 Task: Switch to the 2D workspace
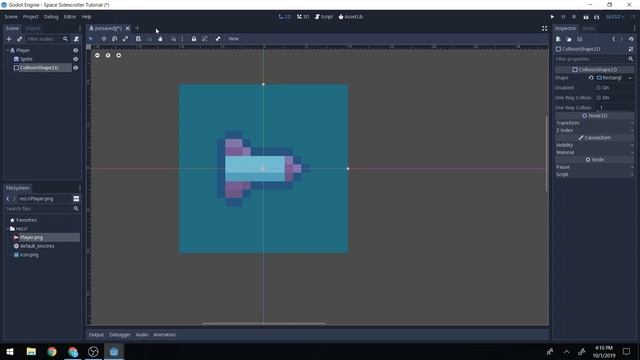285,17
